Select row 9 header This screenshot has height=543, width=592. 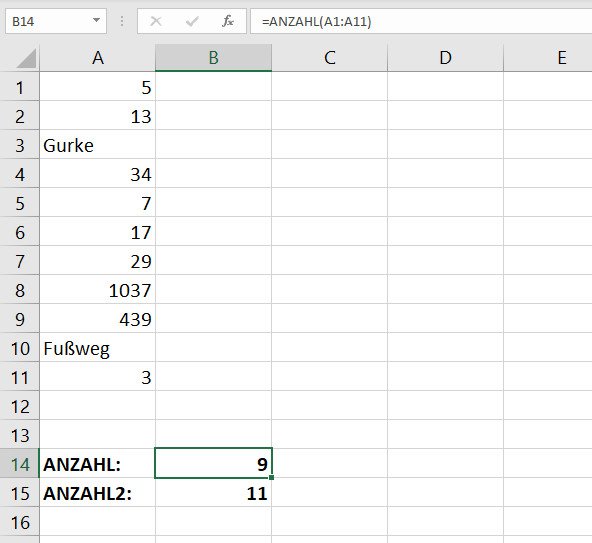coord(20,319)
